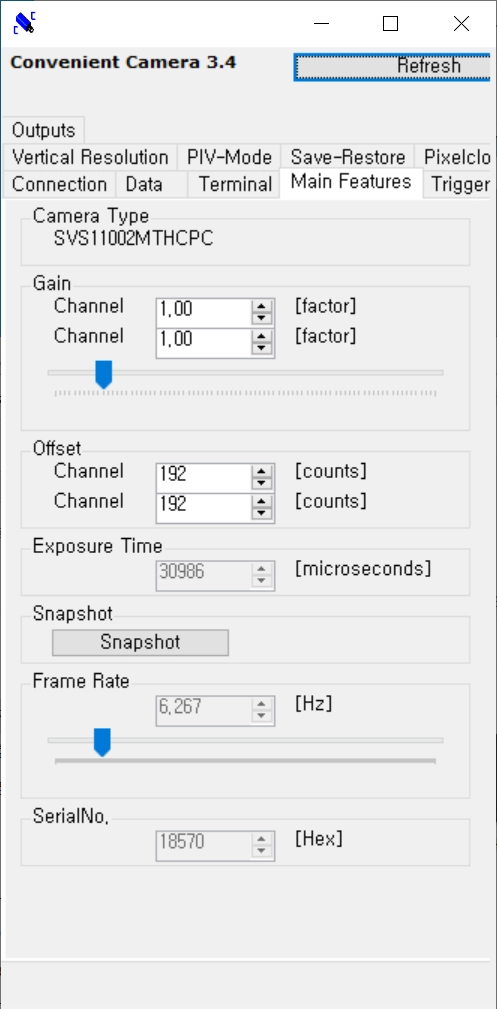Open the Save-Restore tab
Viewport: 497px width, 1009px height.
[348, 157]
